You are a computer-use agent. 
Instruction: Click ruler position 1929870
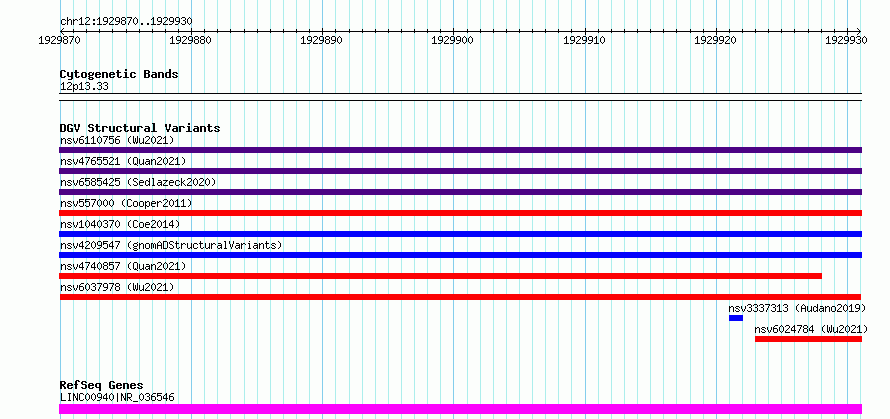(x=60, y=40)
